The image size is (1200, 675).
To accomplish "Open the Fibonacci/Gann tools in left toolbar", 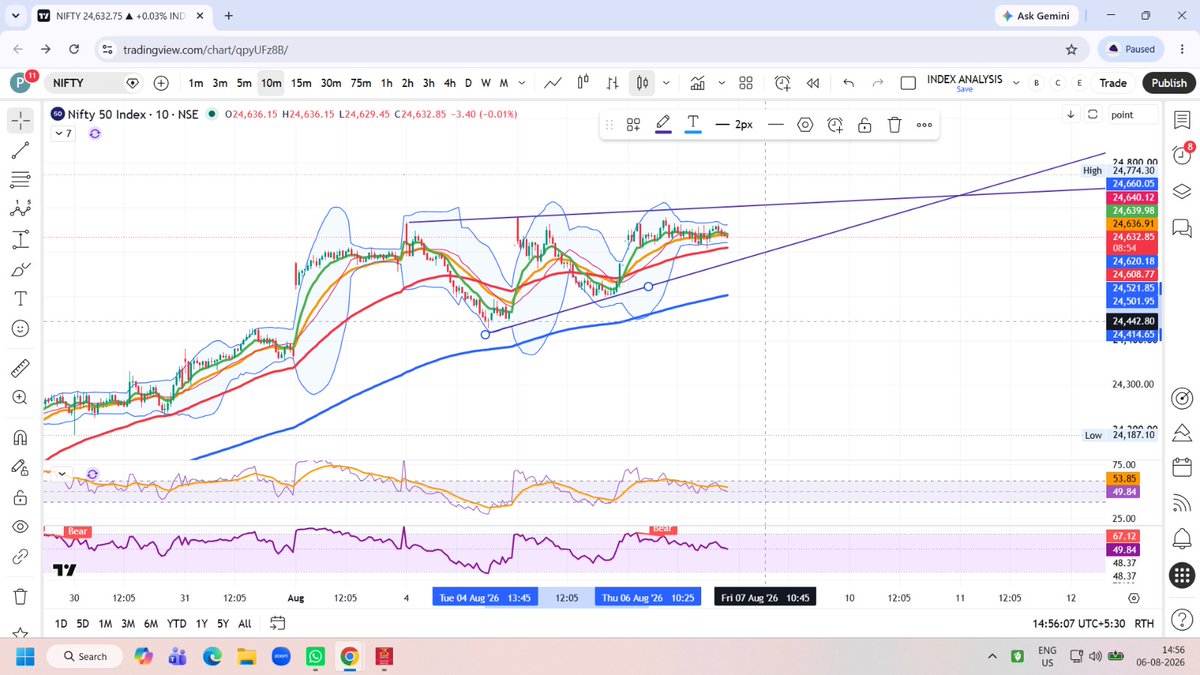I will (21, 180).
